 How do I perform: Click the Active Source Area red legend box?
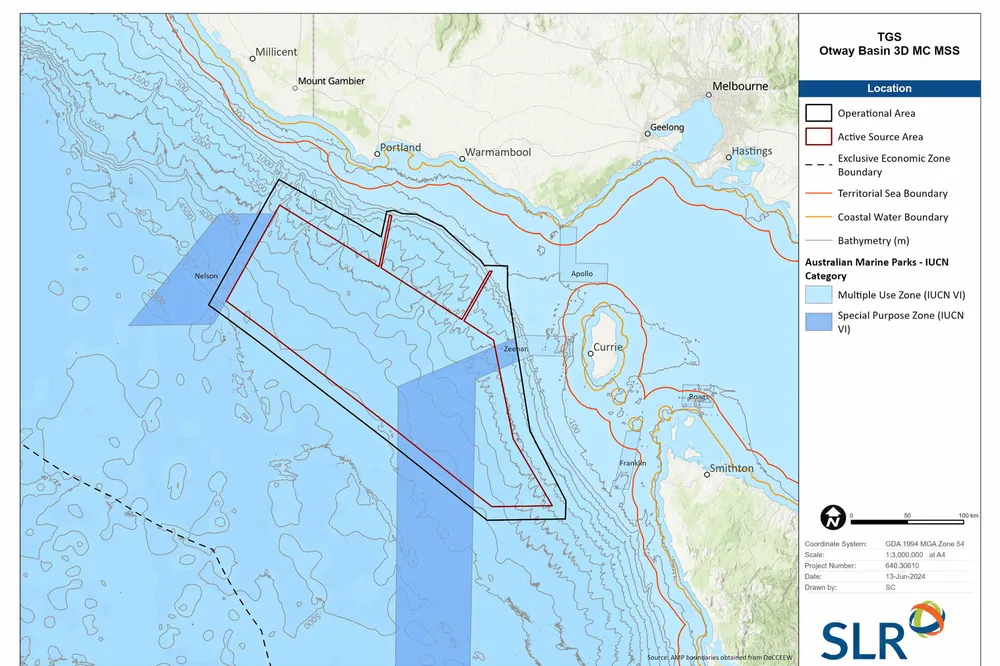tap(818, 137)
